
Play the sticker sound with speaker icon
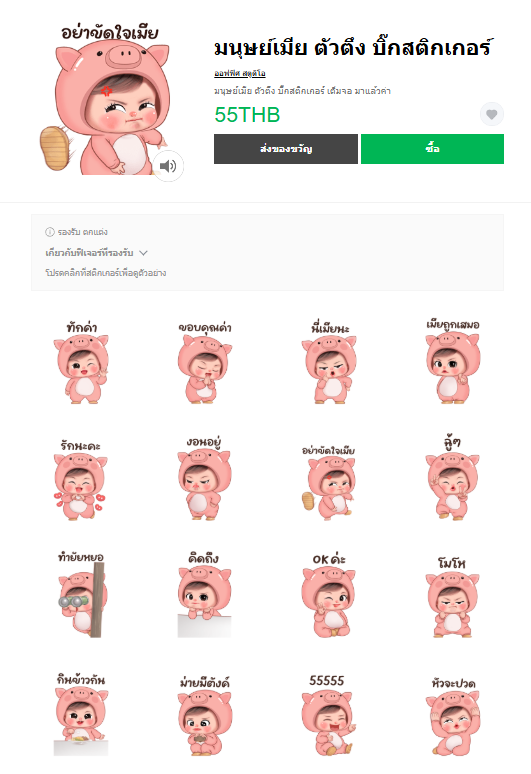point(168,166)
